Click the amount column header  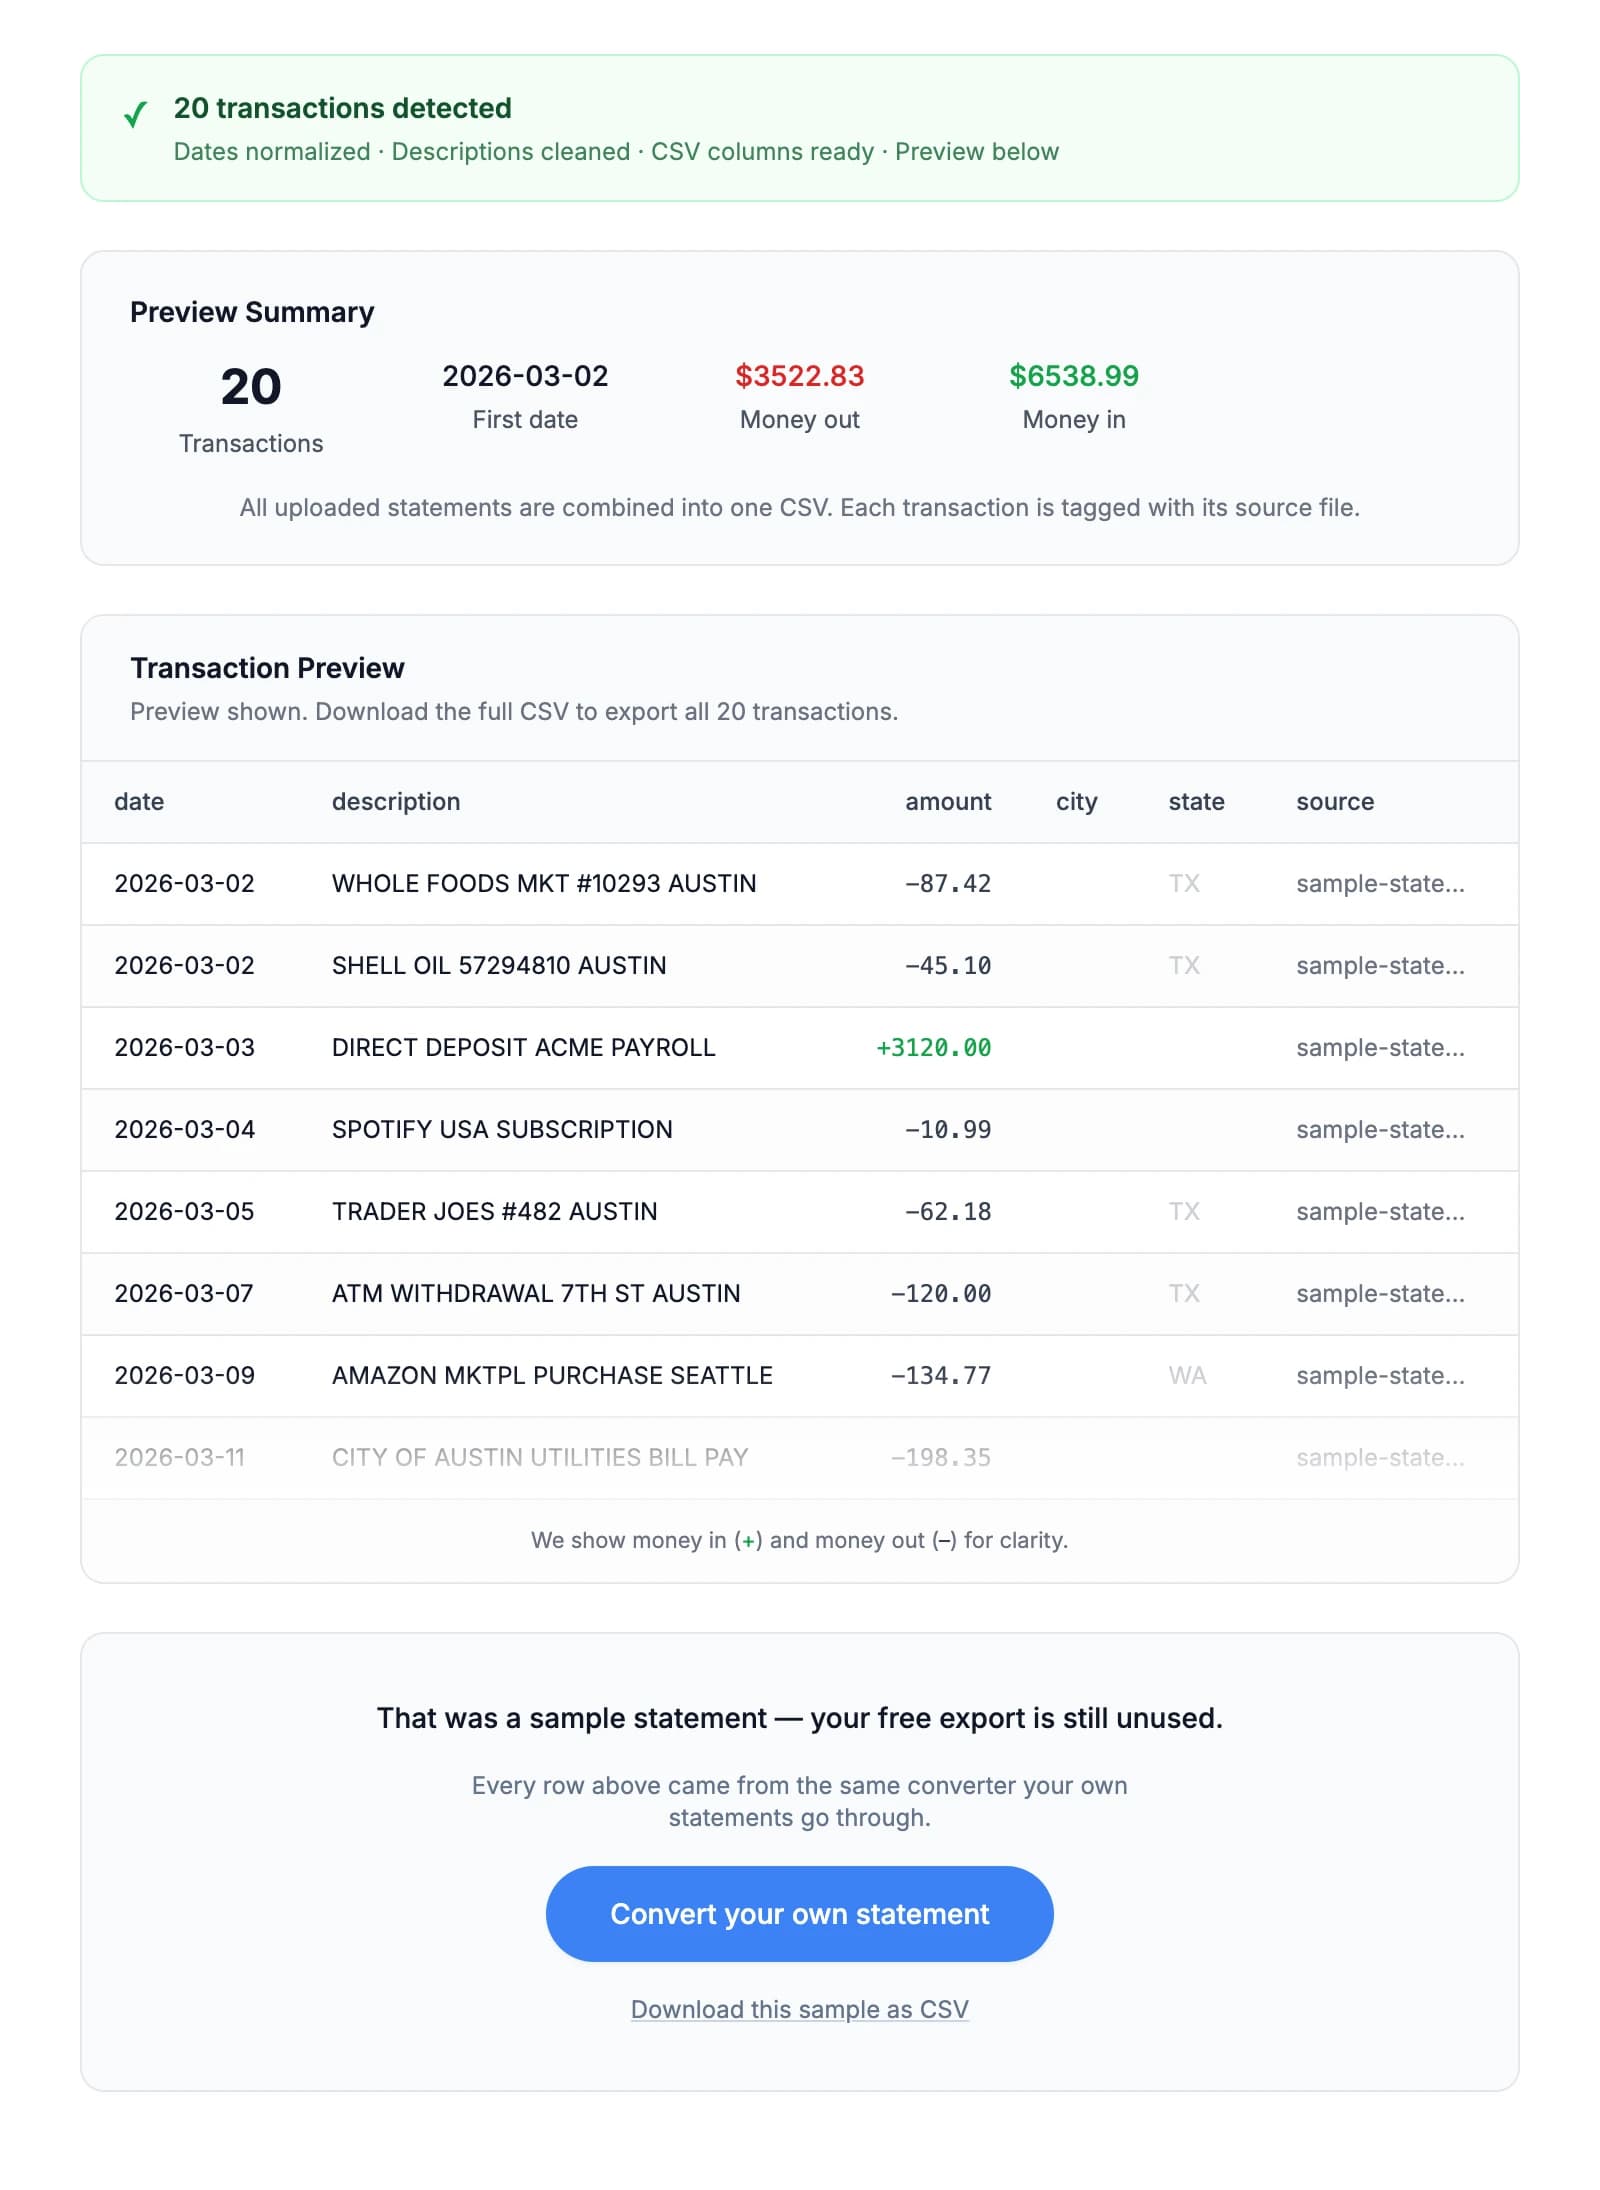pyautogui.click(x=948, y=801)
